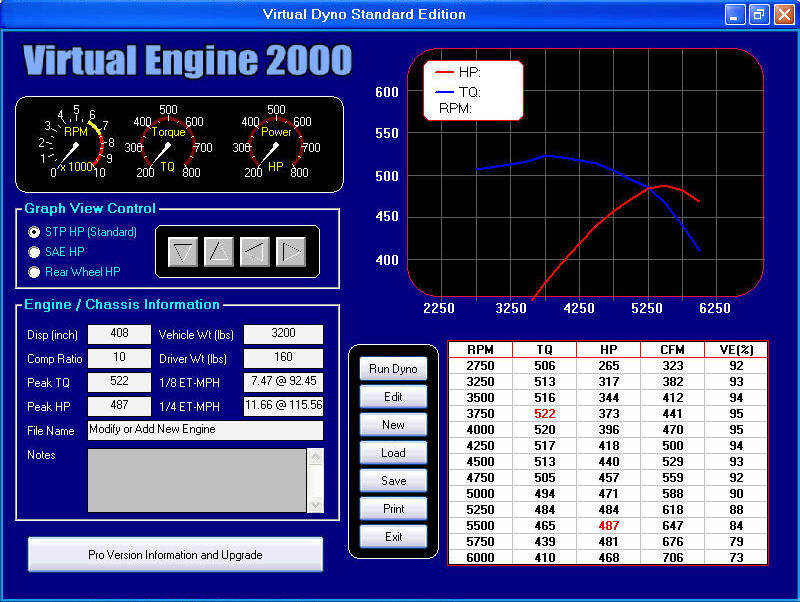Click the graph pan up arrow icon
The width and height of the screenshot is (800, 602).
point(219,253)
